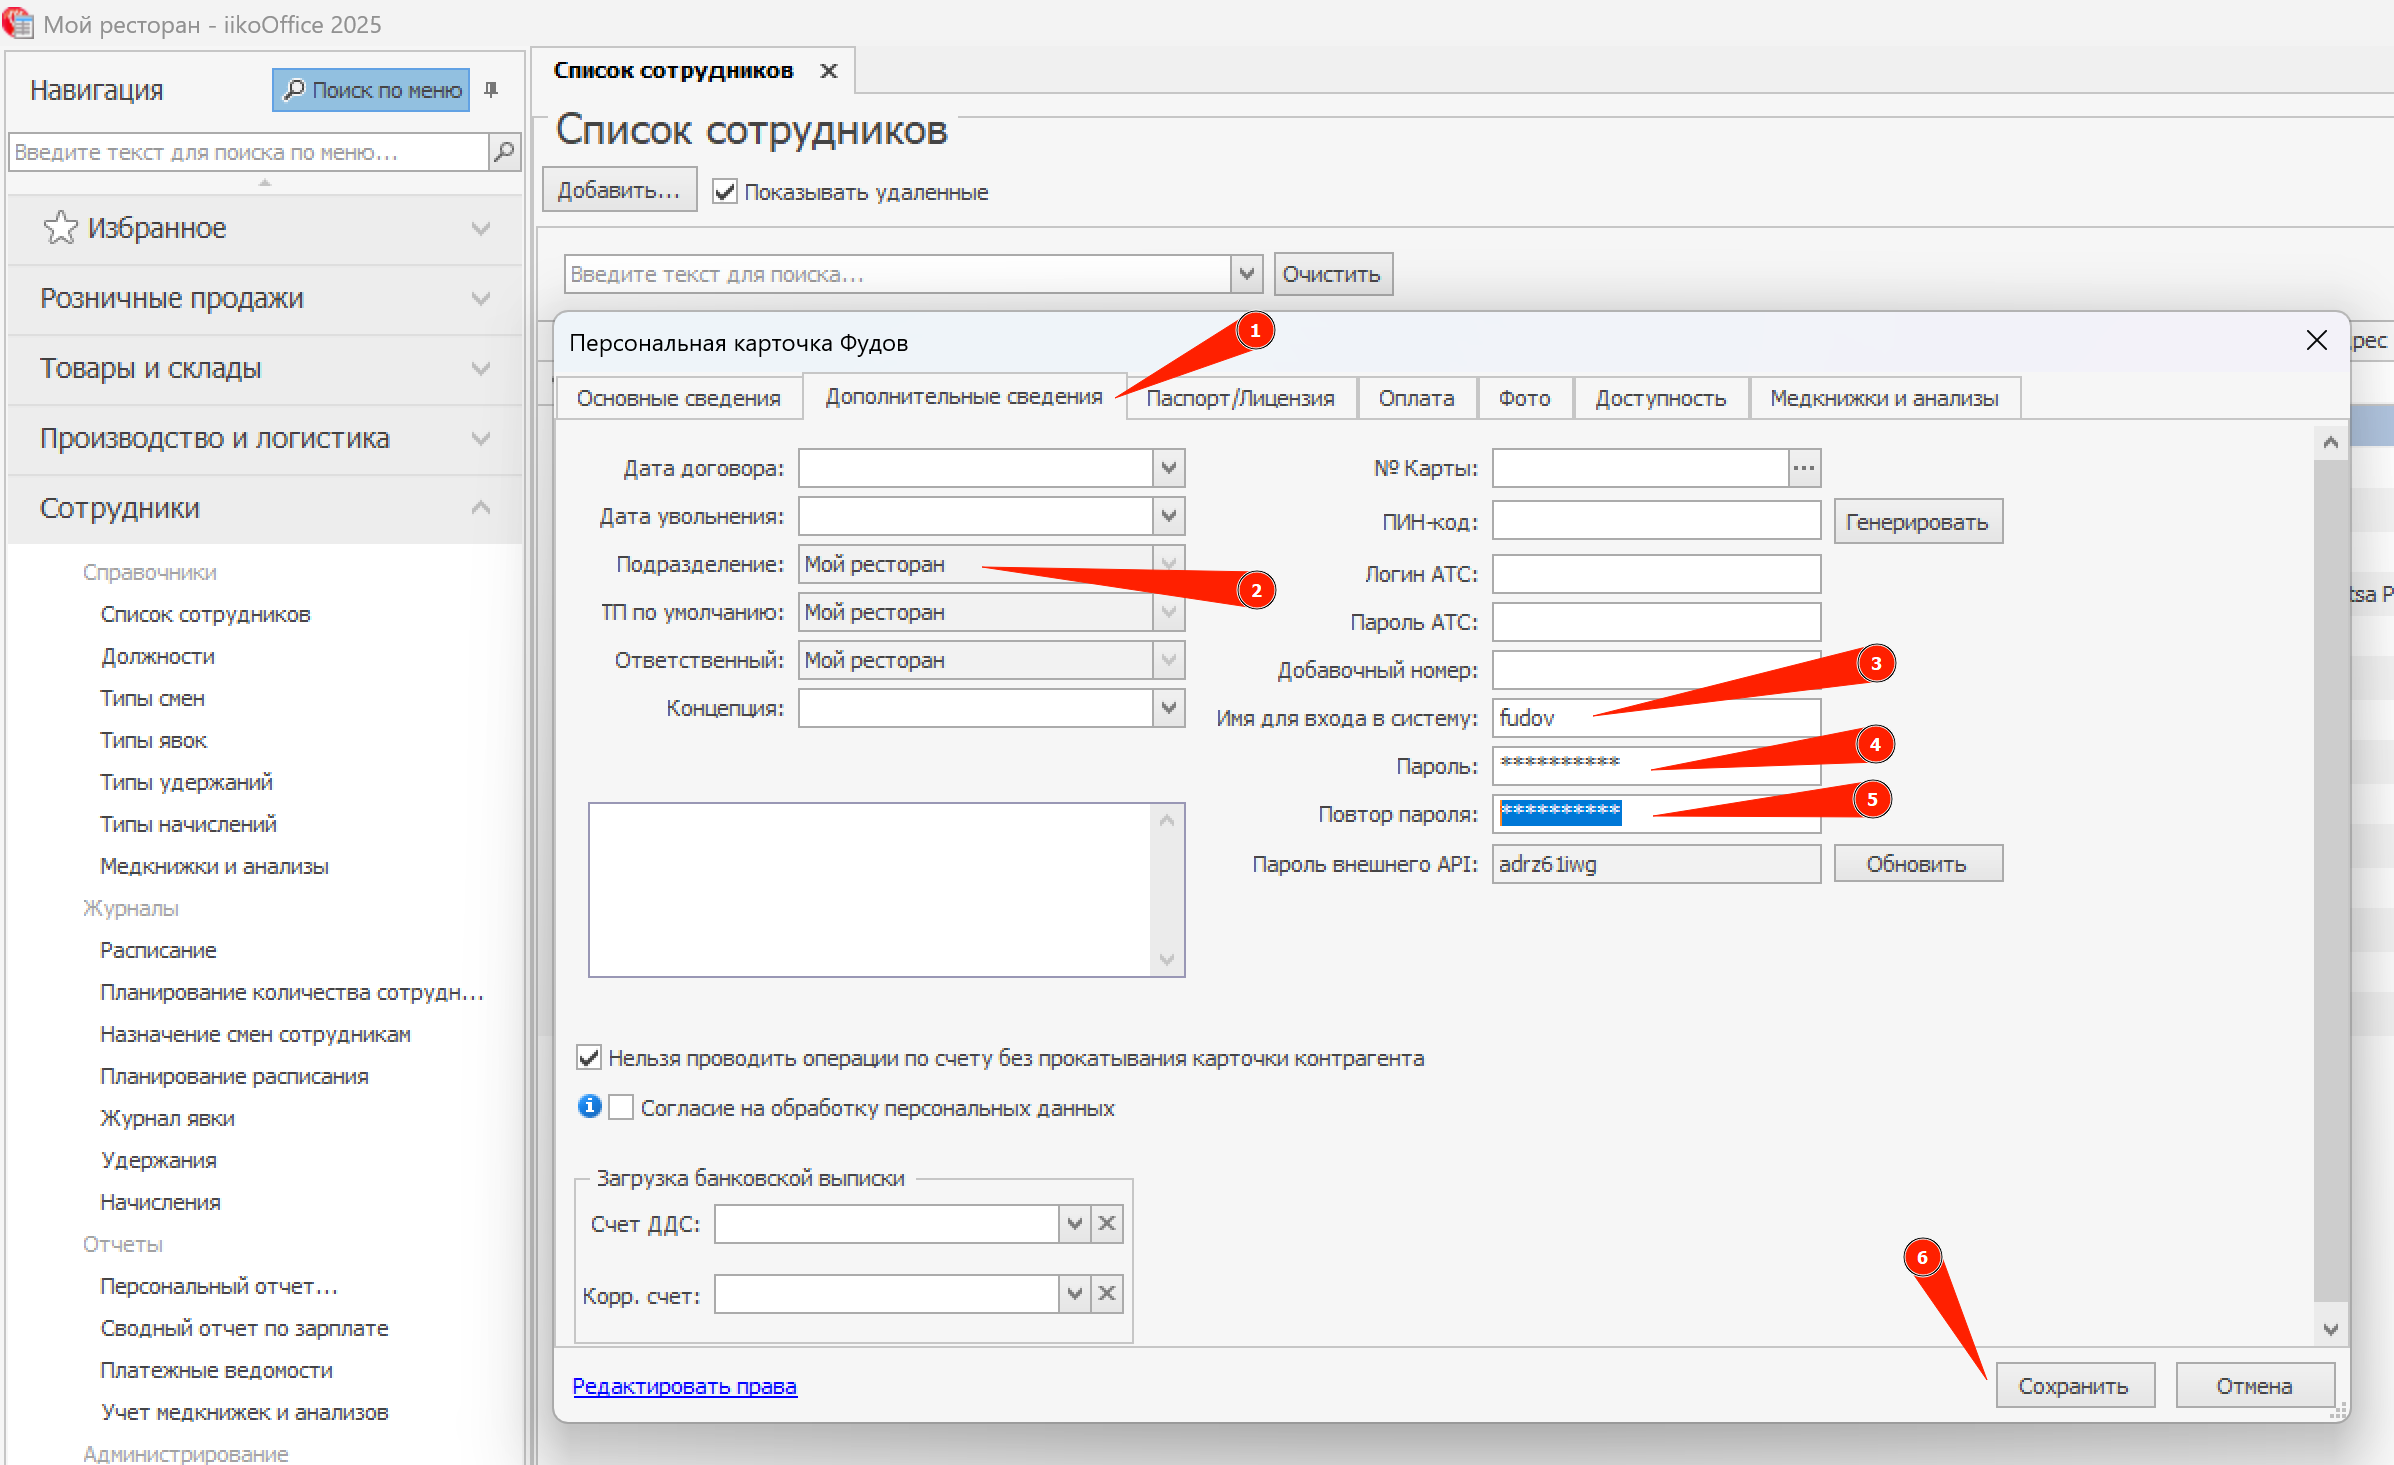Viewport: 2394px width, 1465px height.
Task: Collapse the Сотрудники navigation section
Action: pos(480,508)
